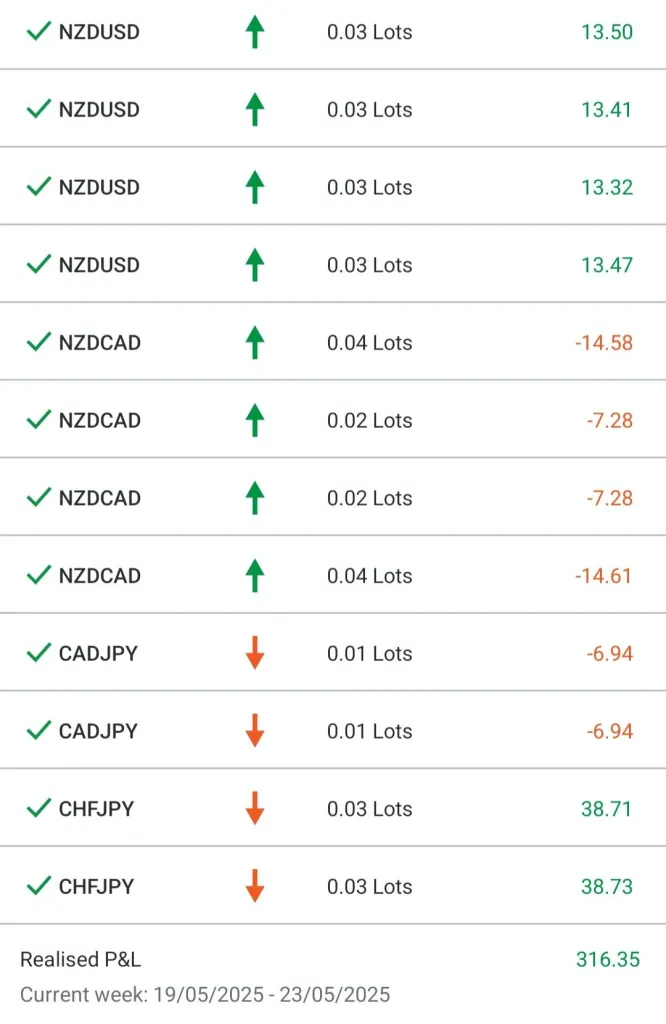This screenshot has width=666, height=1024.
Task: Click the orange down arrow on the CHFJPY 38.71 trade
Action: (x=255, y=808)
